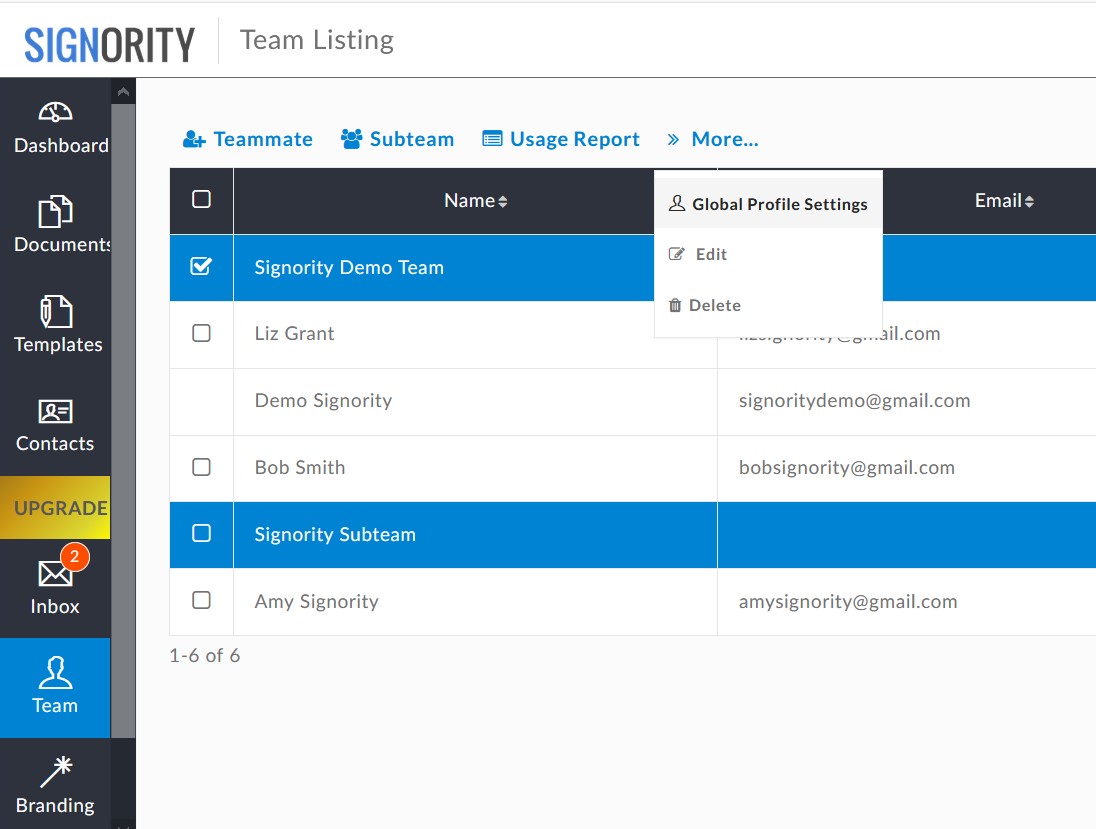Open the Branding magic wand icon
Image resolution: width=1096 pixels, height=829 pixels.
coord(57,772)
